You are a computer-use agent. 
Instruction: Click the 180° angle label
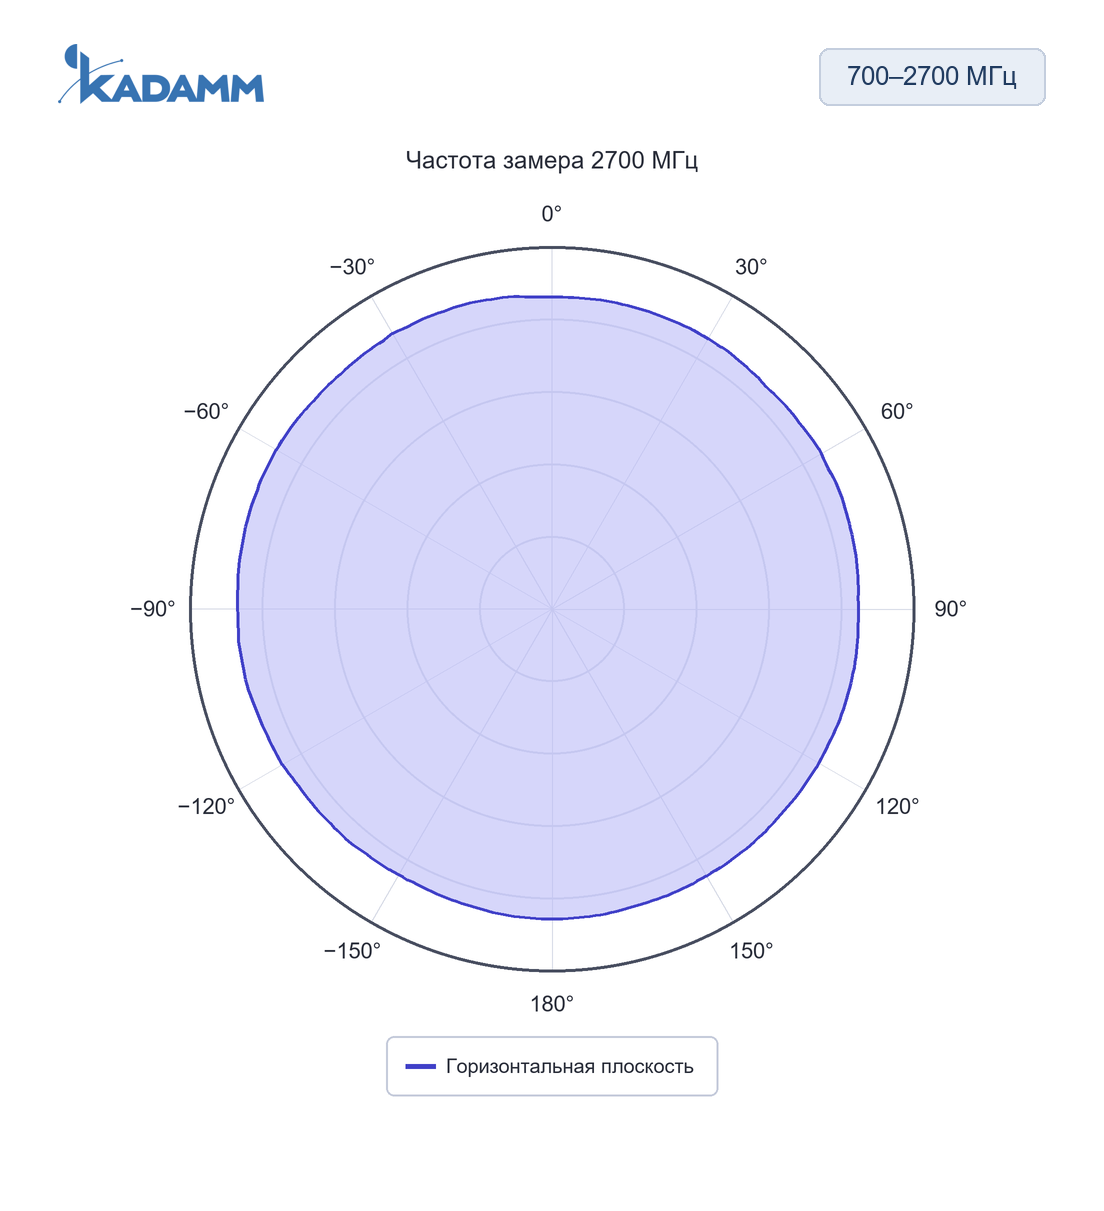552,1004
